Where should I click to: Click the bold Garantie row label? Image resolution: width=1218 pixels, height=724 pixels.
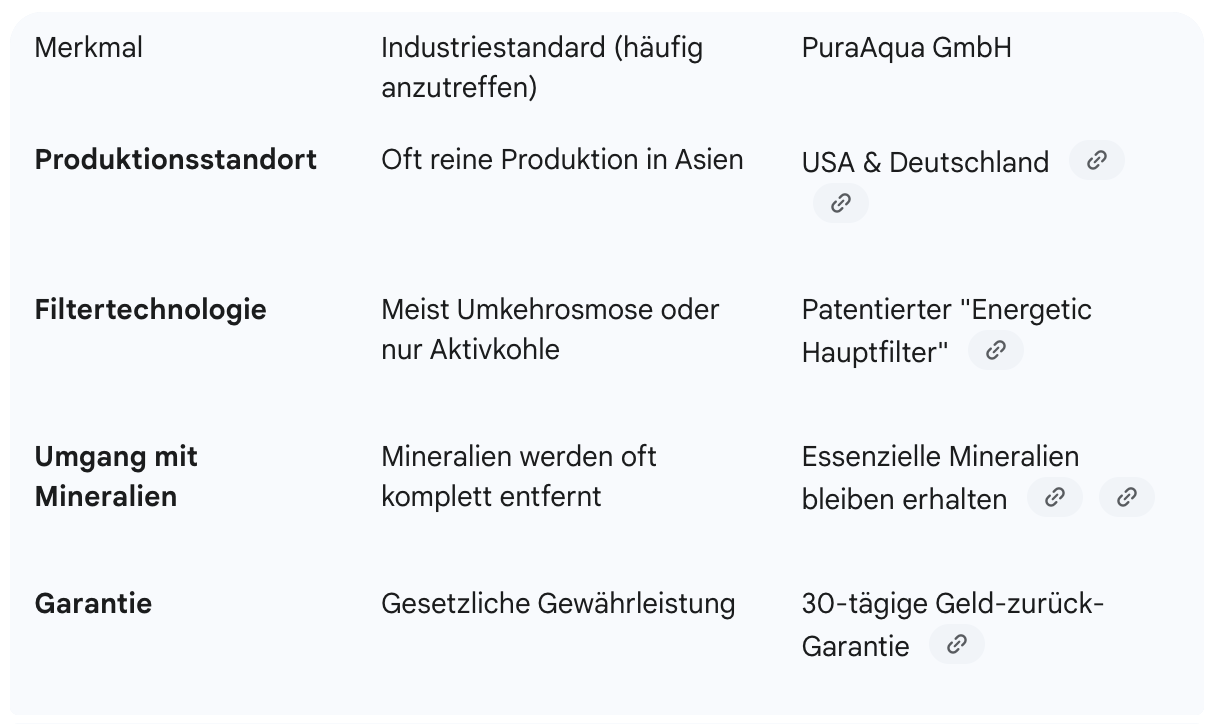pyautogui.click(x=93, y=603)
